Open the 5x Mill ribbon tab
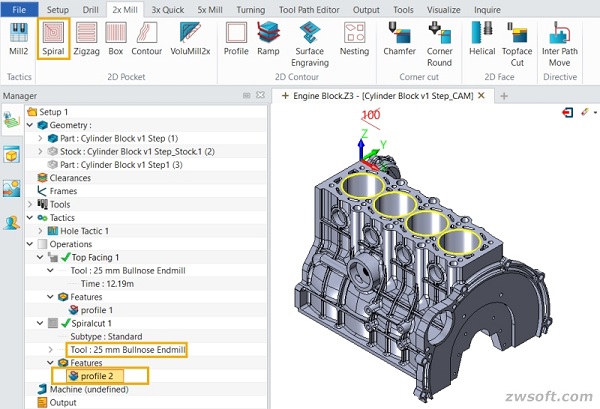This screenshot has width=600, height=409. pyautogui.click(x=210, y=10)
